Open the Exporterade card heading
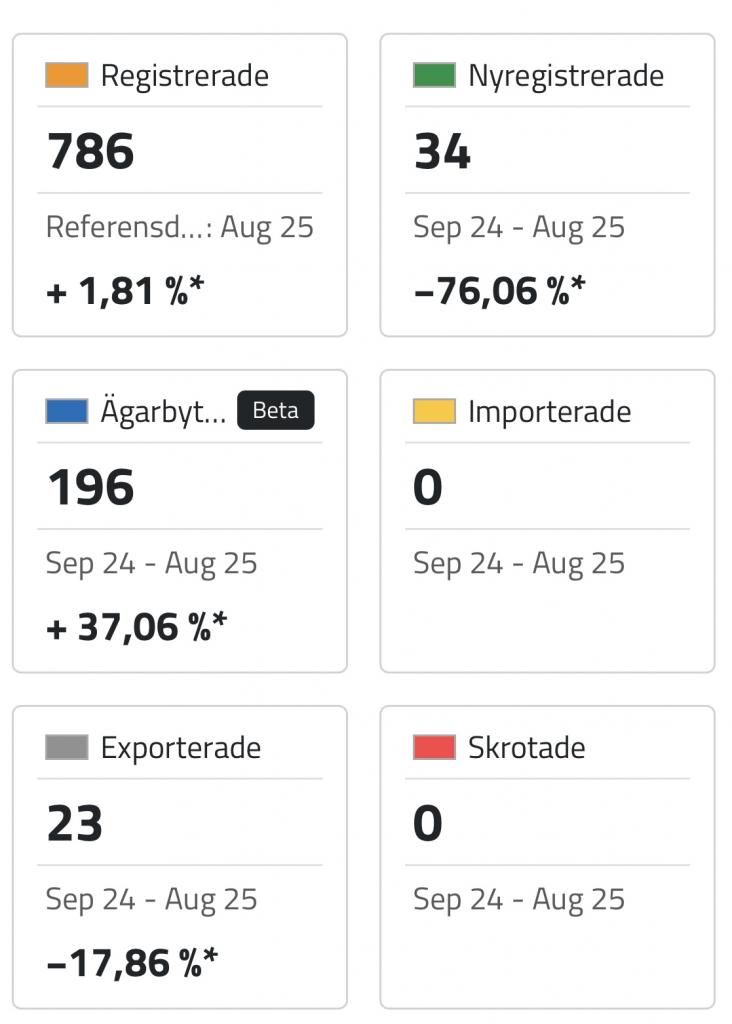This screenshot has height=1024, width=732. coord(181,748)
